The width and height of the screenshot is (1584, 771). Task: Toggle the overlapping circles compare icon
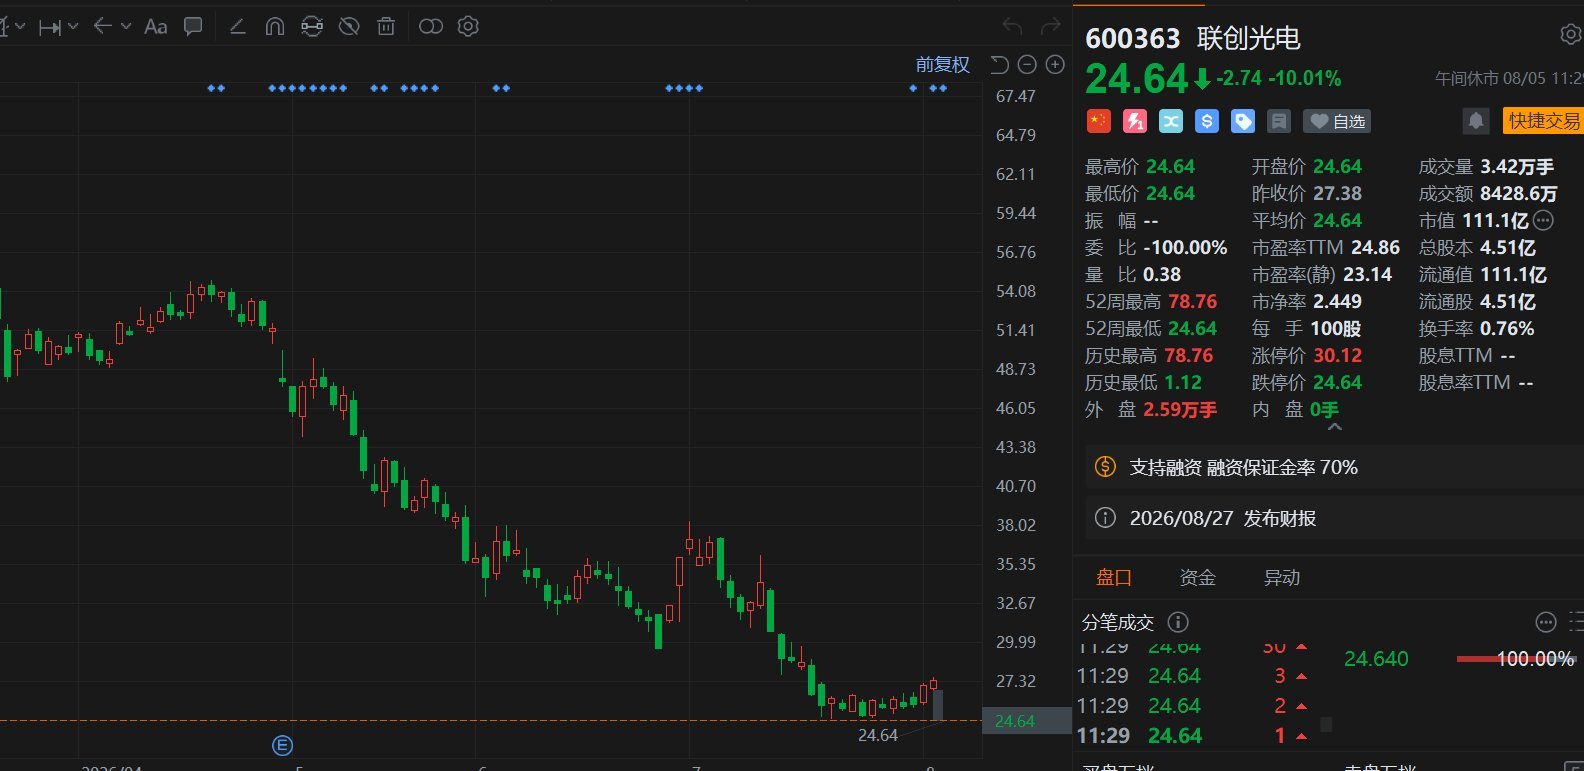pyautogui.click(x=431, y=27)
